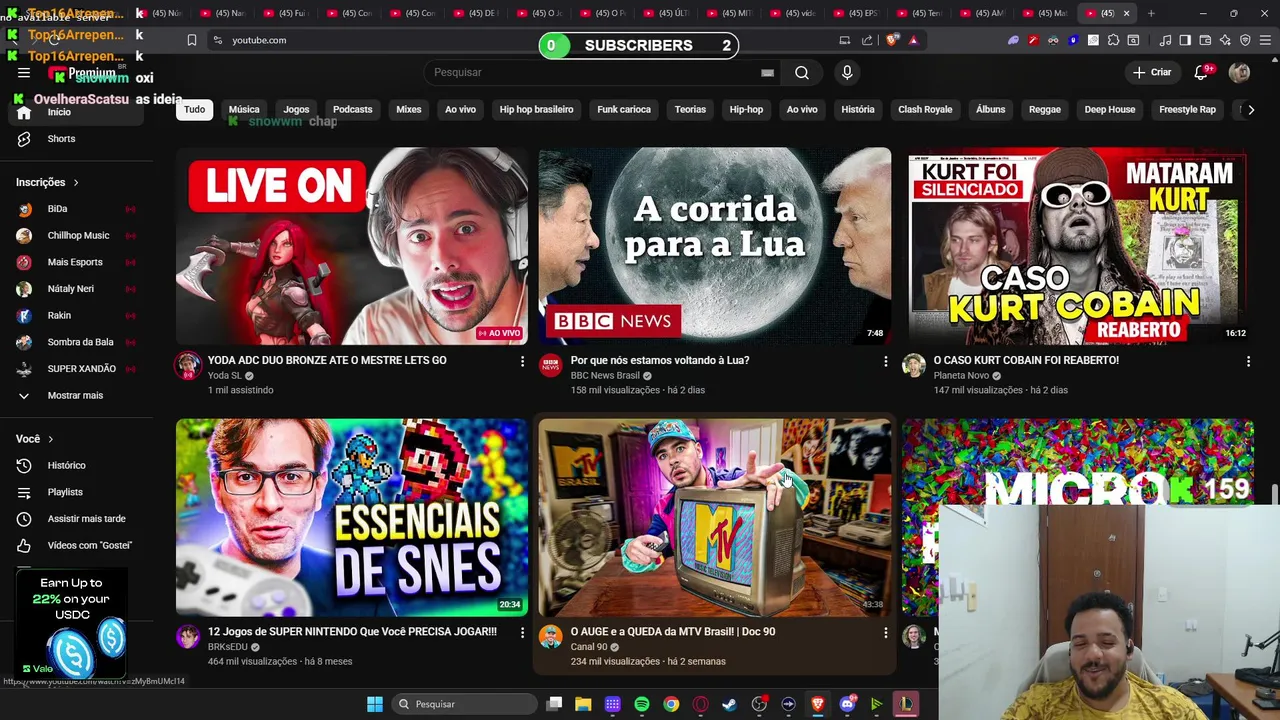Open Brave Shields lion icon
Viewport: 1280px width, 720px height.
(892, 40)
